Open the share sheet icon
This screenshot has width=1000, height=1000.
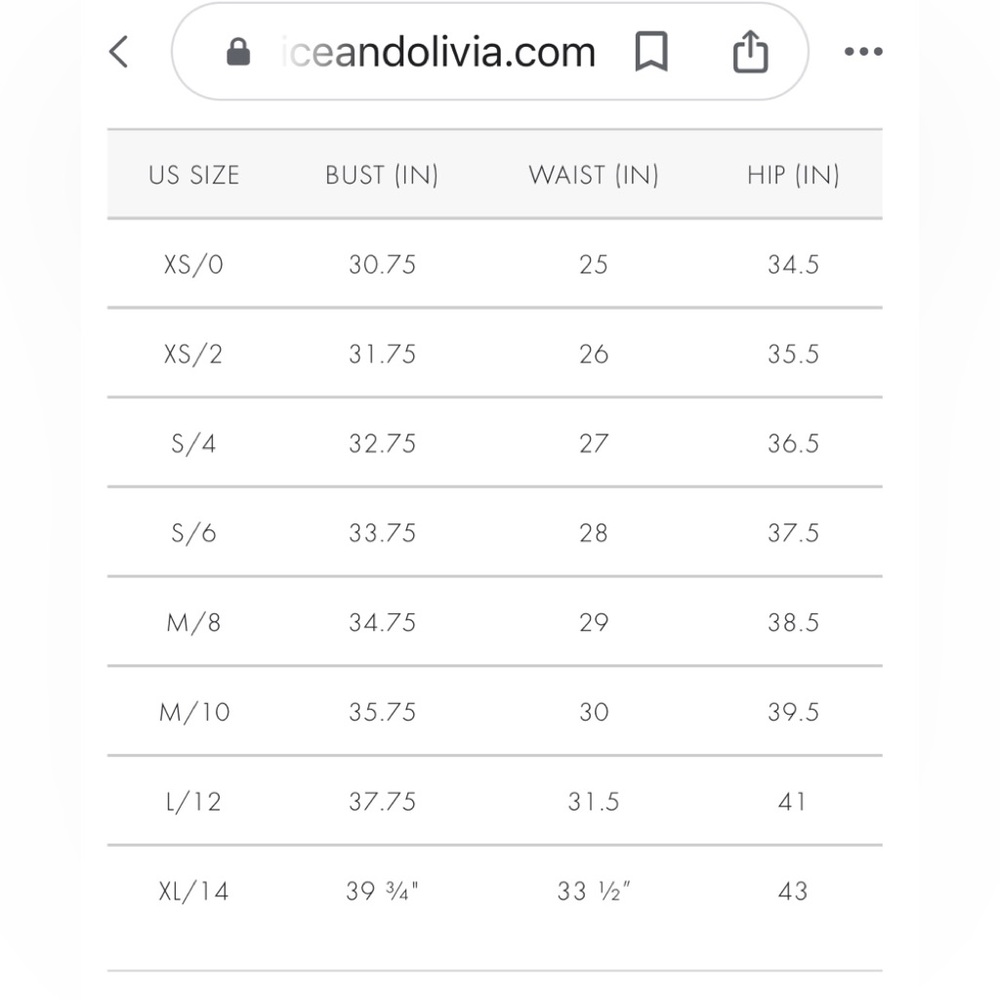(x=750, y=52)
